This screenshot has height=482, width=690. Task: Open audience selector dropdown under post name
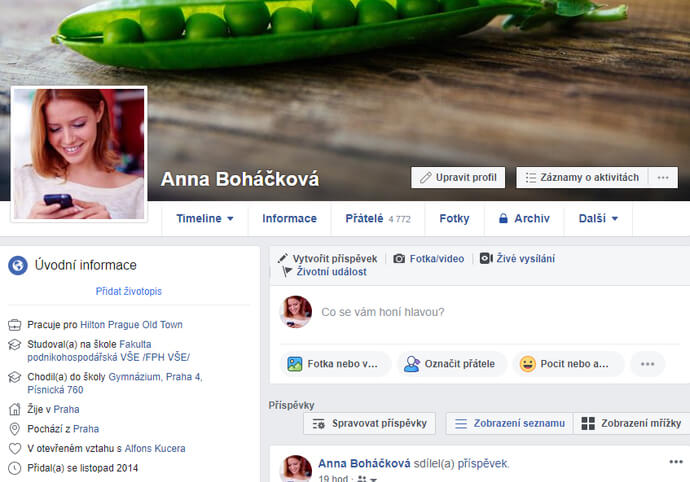point(367,479)
